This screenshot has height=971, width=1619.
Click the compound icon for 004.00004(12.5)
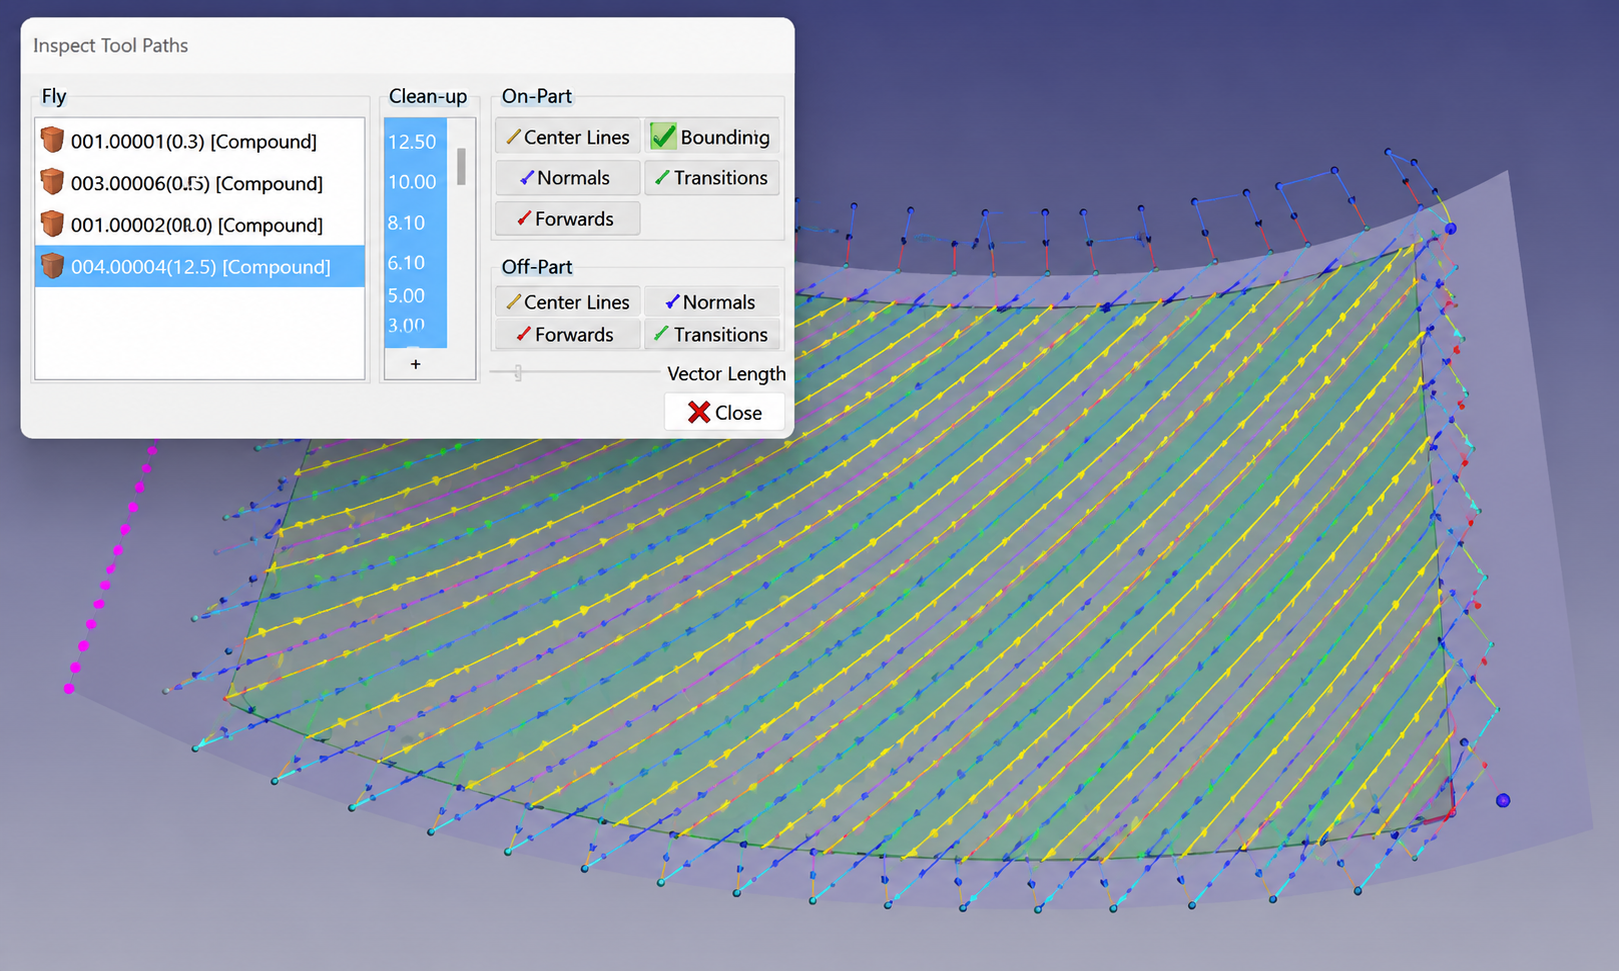point(52,266)
